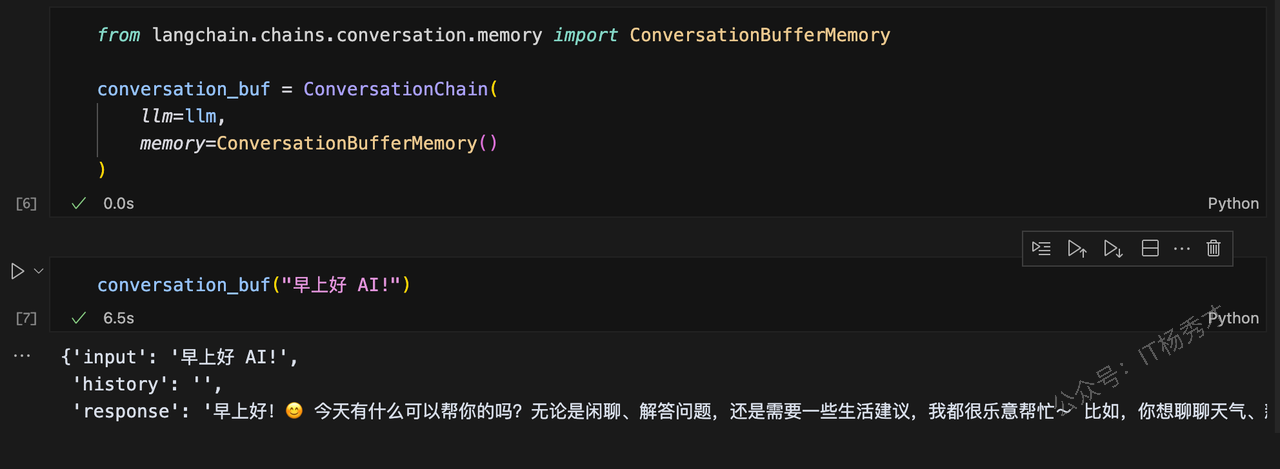The width and height of the screenshot is (1280, 469).
Task: Click the execution count label [7]
Action: tap(26, 319)
